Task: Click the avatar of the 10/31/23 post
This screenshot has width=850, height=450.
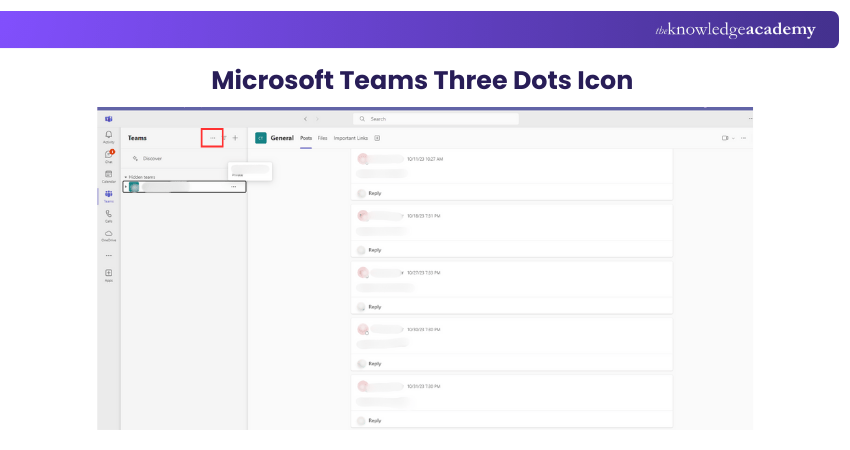Action: (363, 386)
